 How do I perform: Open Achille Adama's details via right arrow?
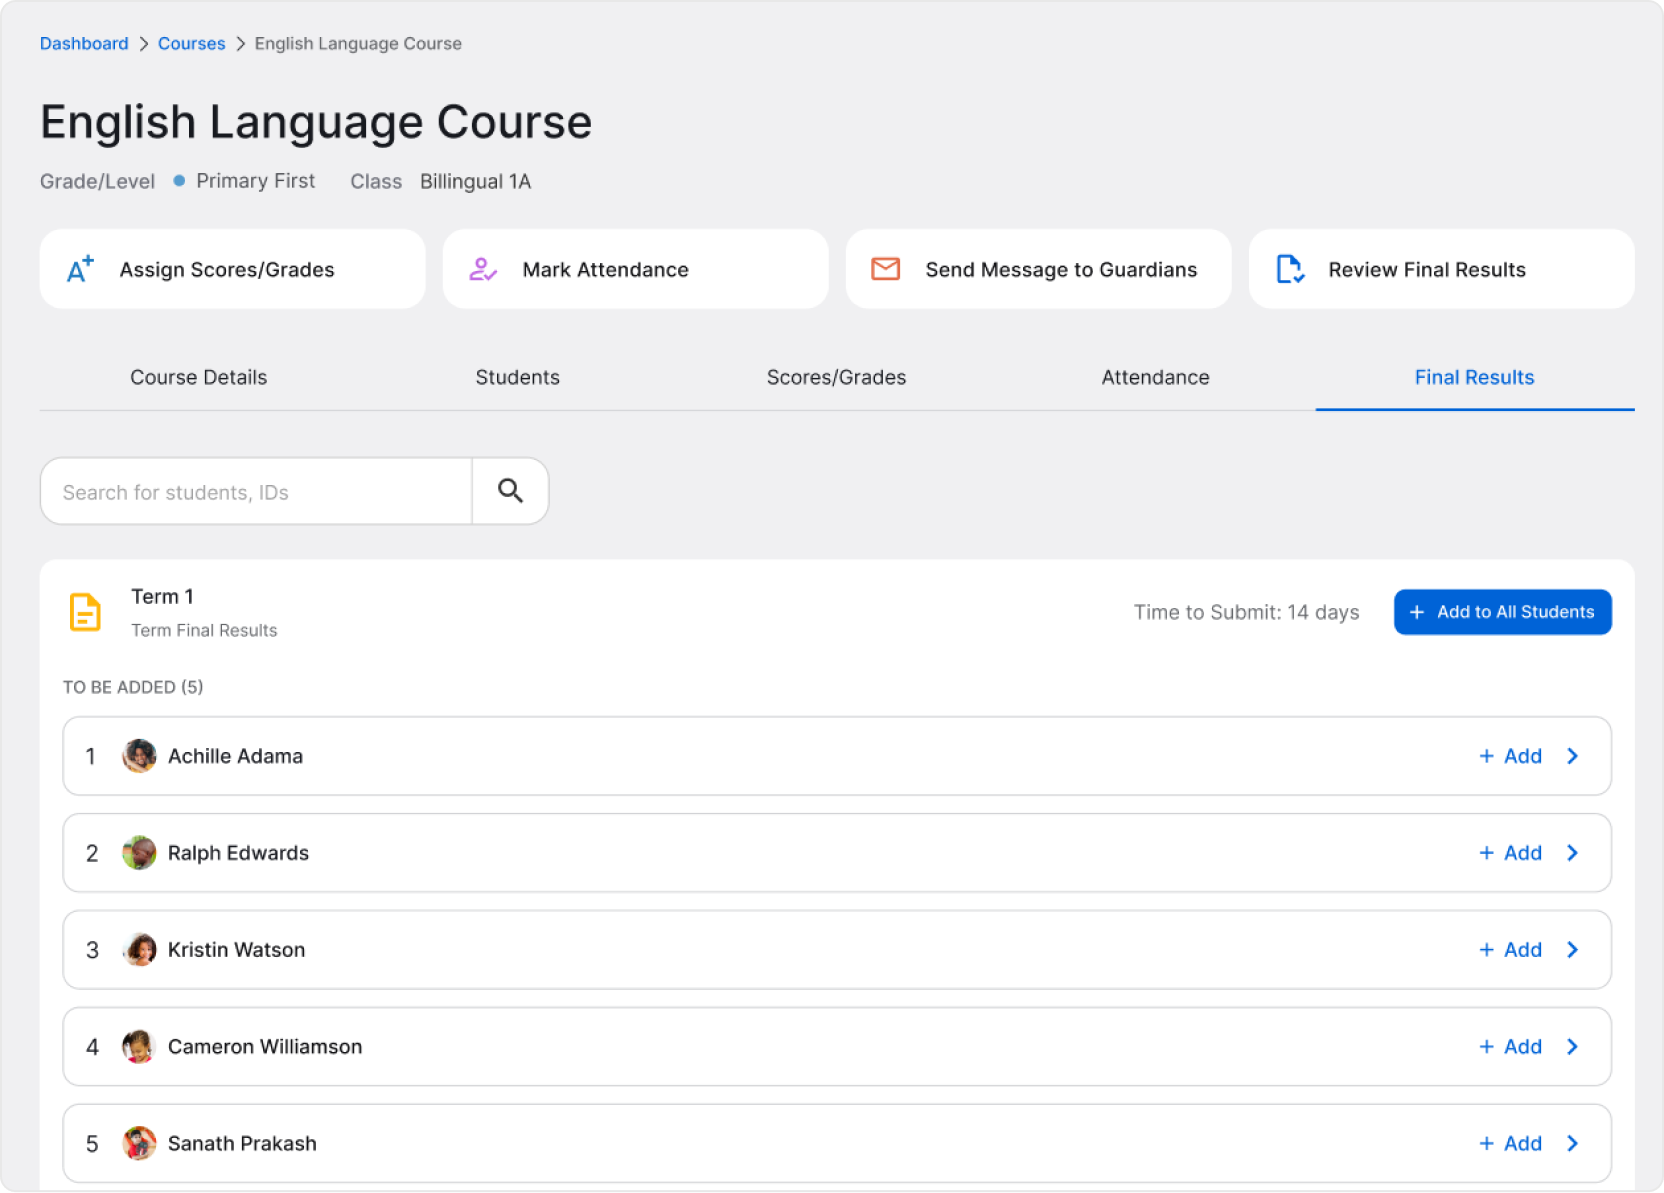tap(1572, 756)
